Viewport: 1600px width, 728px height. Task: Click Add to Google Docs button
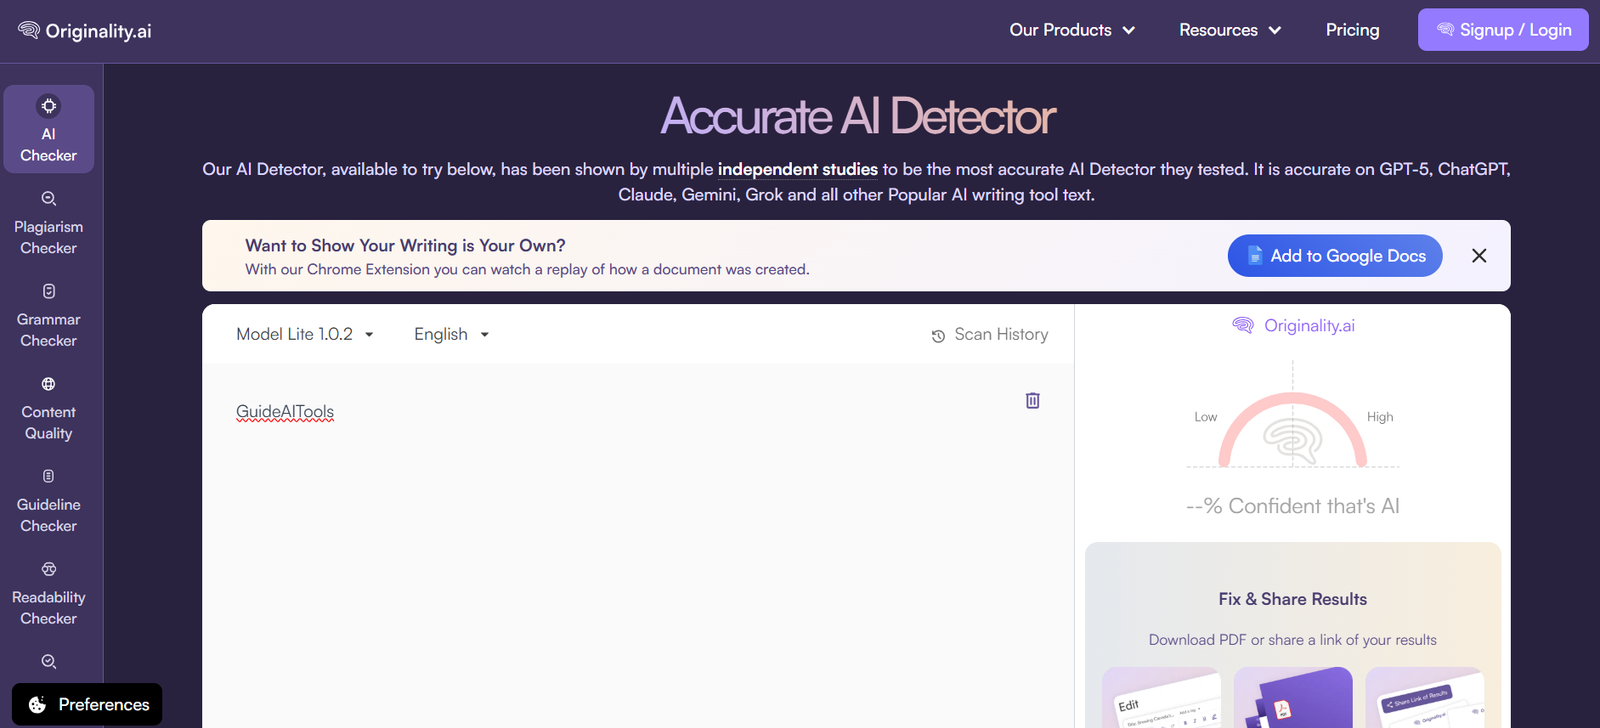click(x=1335, y=256)
